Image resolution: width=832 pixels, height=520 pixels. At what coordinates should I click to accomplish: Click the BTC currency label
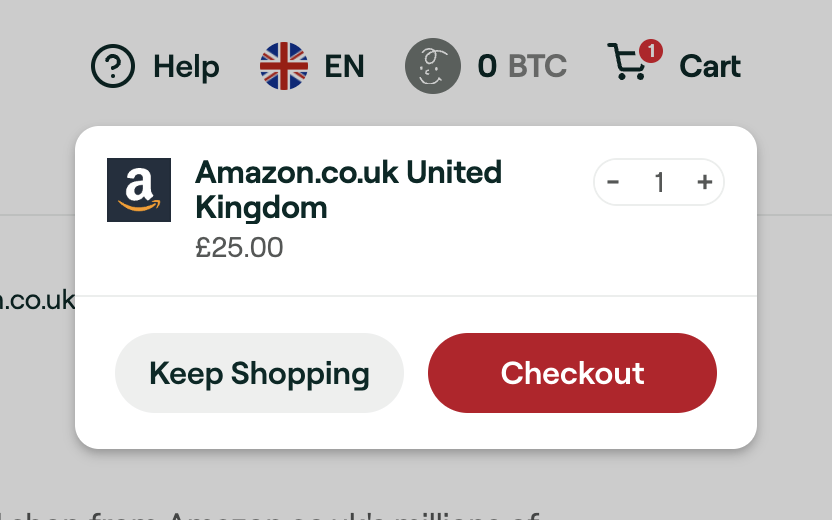click(538, 66)
